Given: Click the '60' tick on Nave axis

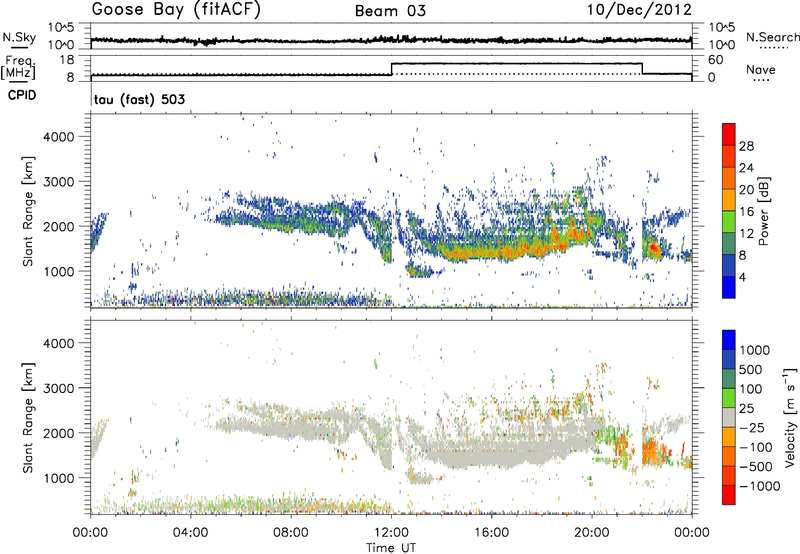Looking at the screenshot, I should [x=715, y=60].
